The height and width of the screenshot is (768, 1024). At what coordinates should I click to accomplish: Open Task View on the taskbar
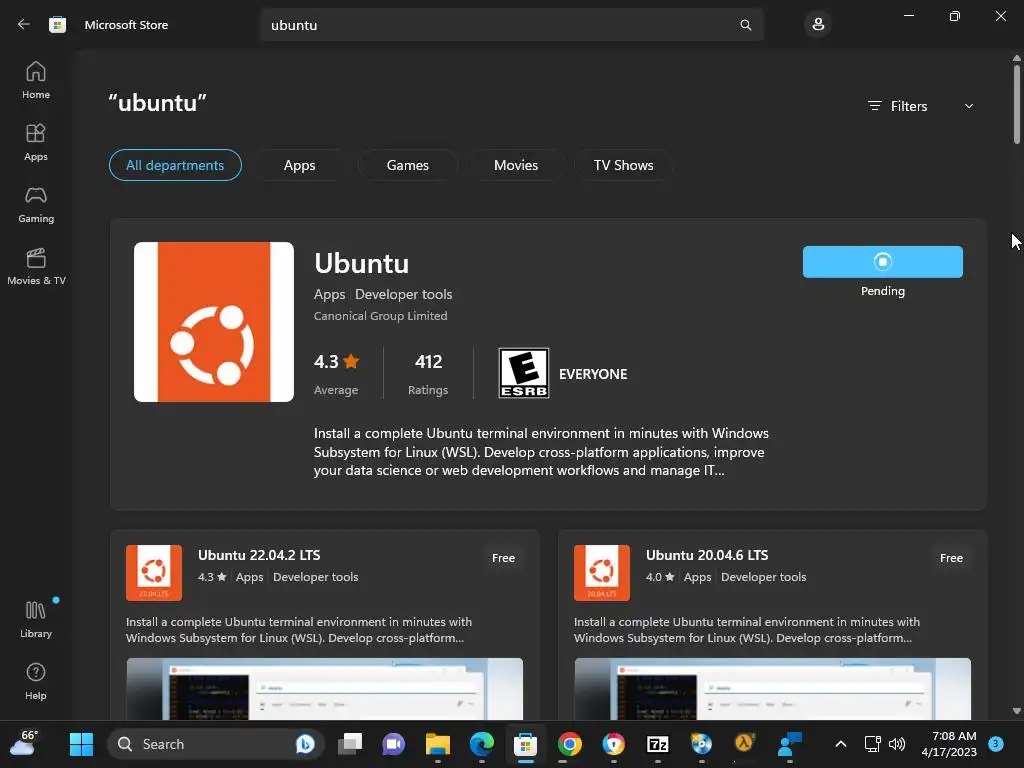[350, 744]
